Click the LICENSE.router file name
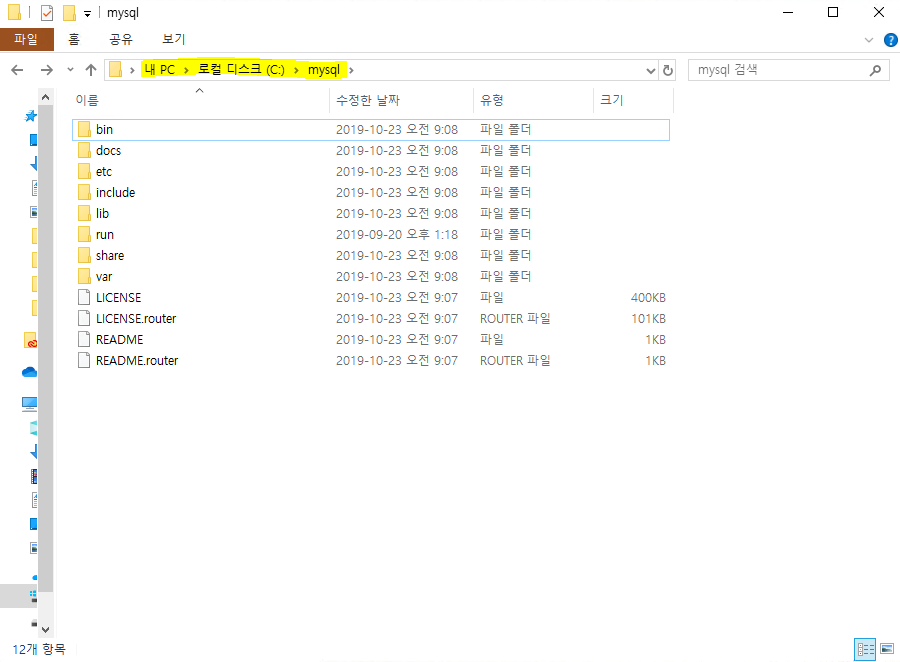This screenshot has width=900, height=662. click(x=136, y=319)
